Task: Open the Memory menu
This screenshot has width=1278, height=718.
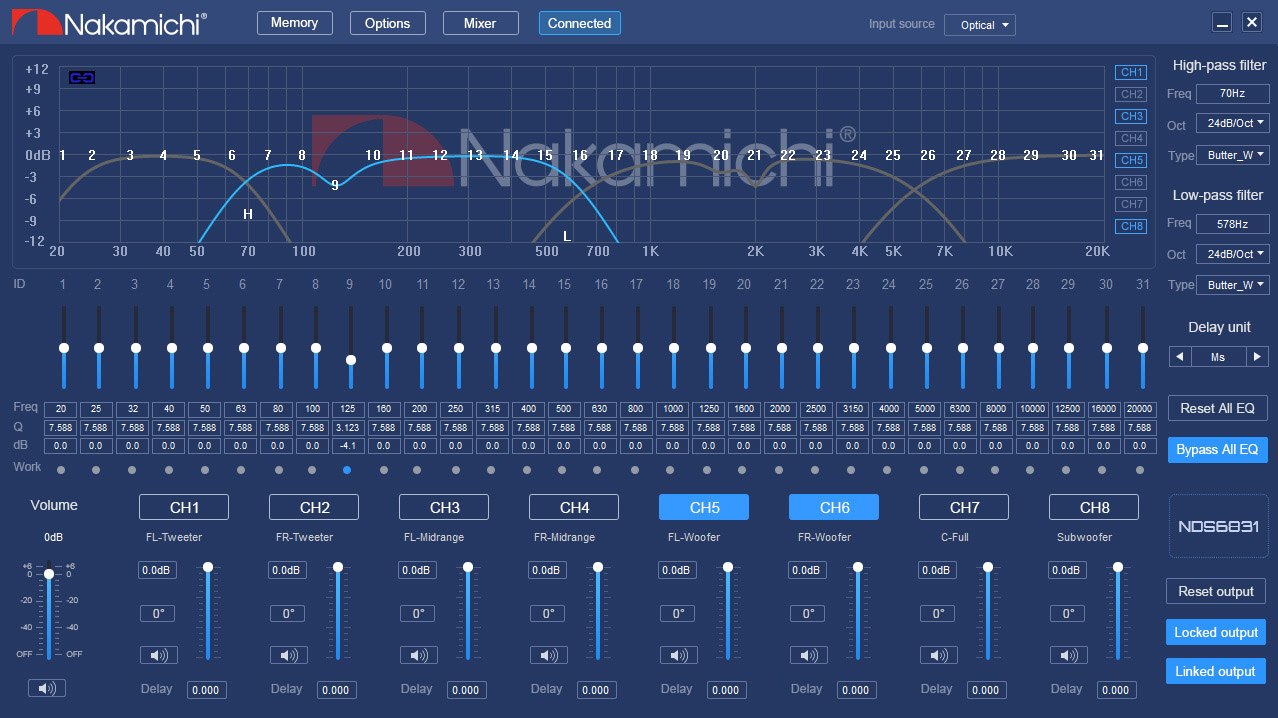Action: point(294,23)
